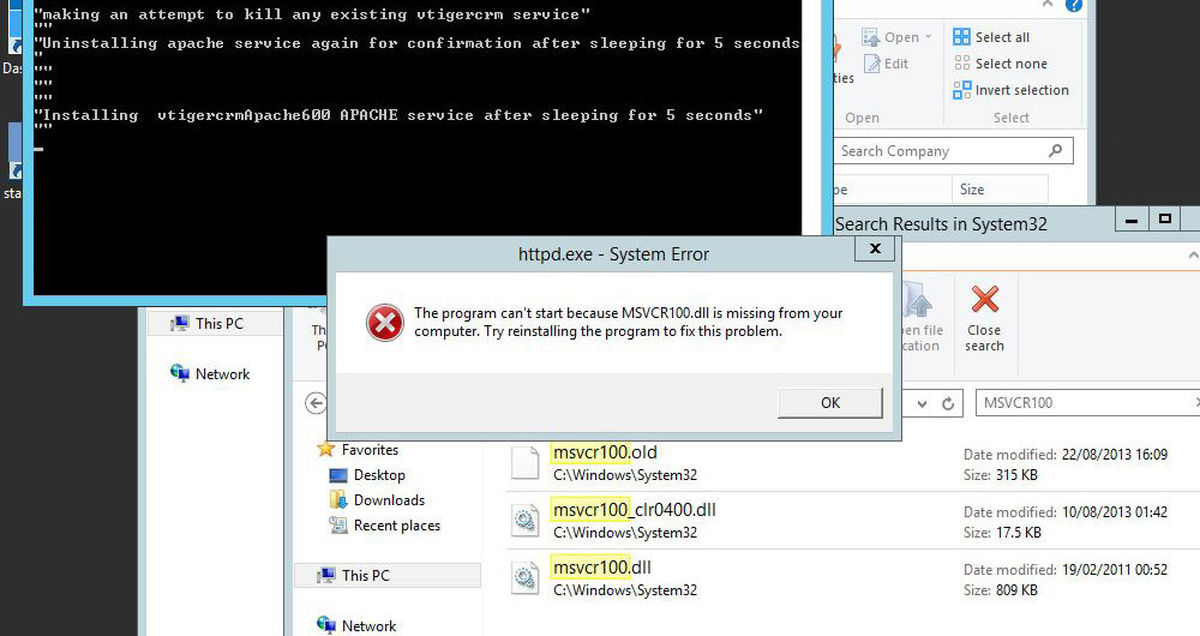Click the MSVCR100 search box

coord(1087,403)
